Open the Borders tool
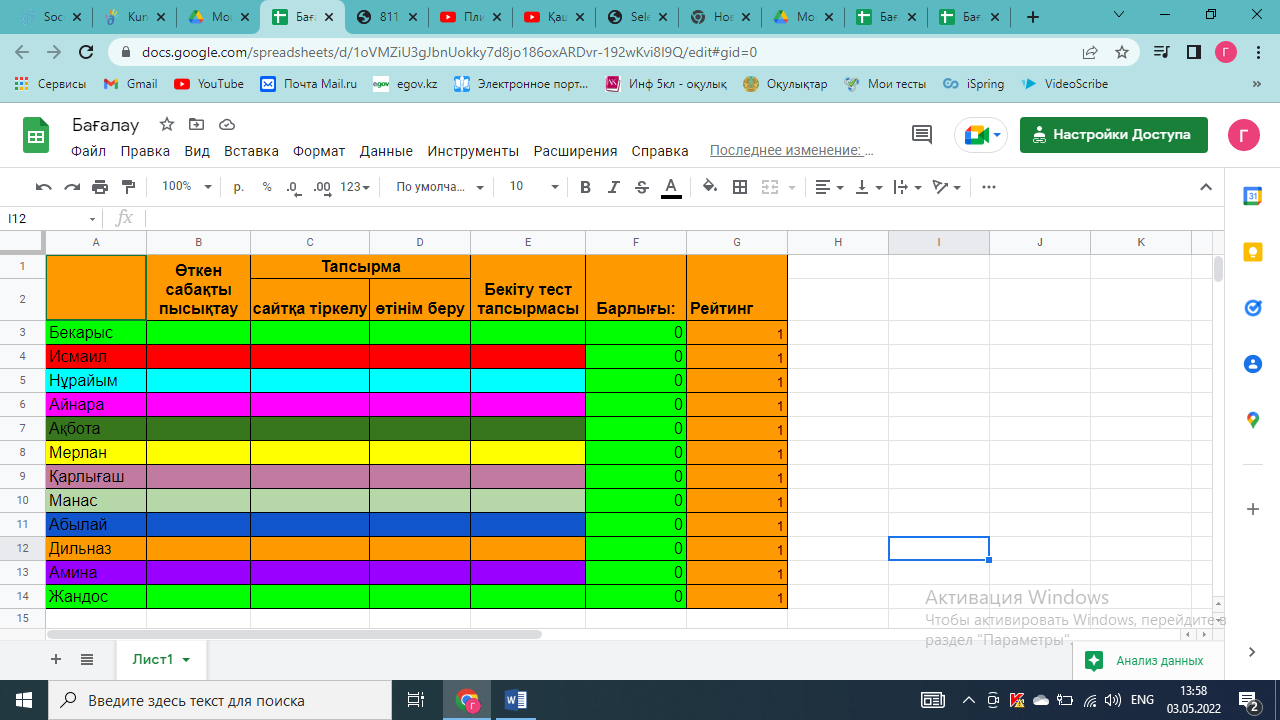The height and width of the screenshot is (720, 1280). (740, 187)
